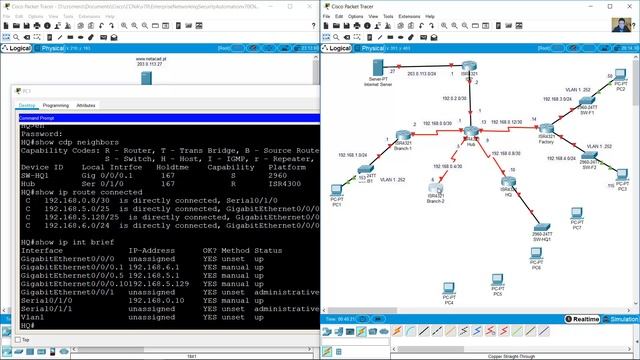This screenshot has height=360, width=640.
Task: Switch to Realtime mode in right window
Action: pyautogui.click(x=582, y=319)
